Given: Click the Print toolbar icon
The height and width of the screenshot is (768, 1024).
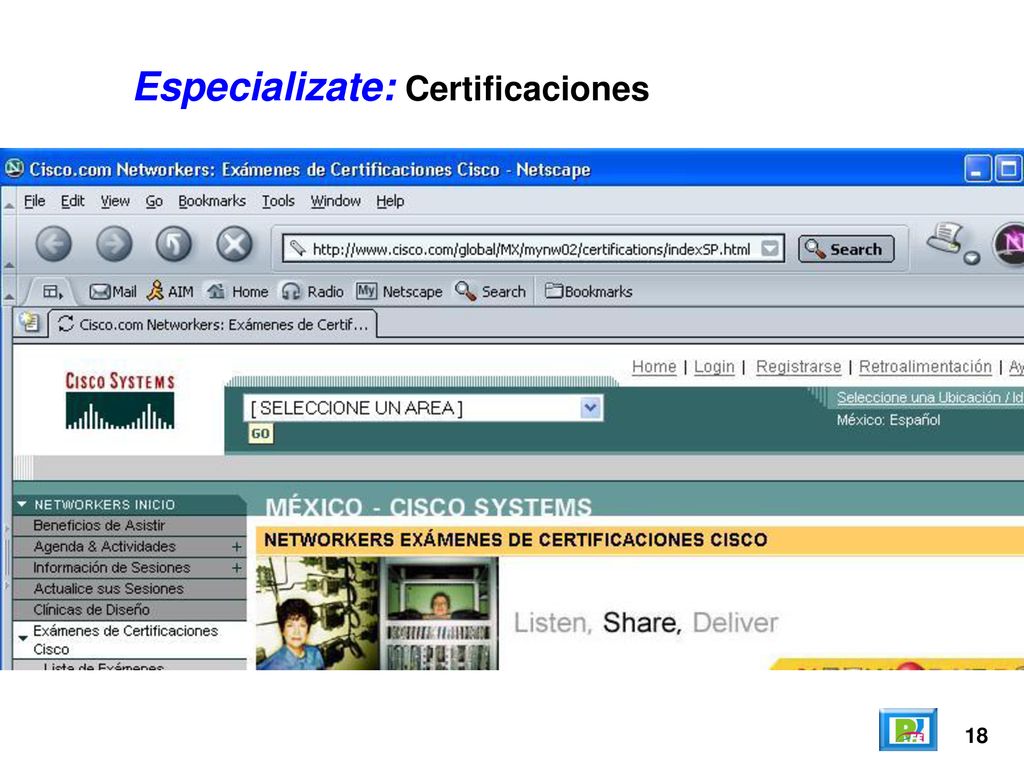Looking at the screenshot, I should 945,238.
